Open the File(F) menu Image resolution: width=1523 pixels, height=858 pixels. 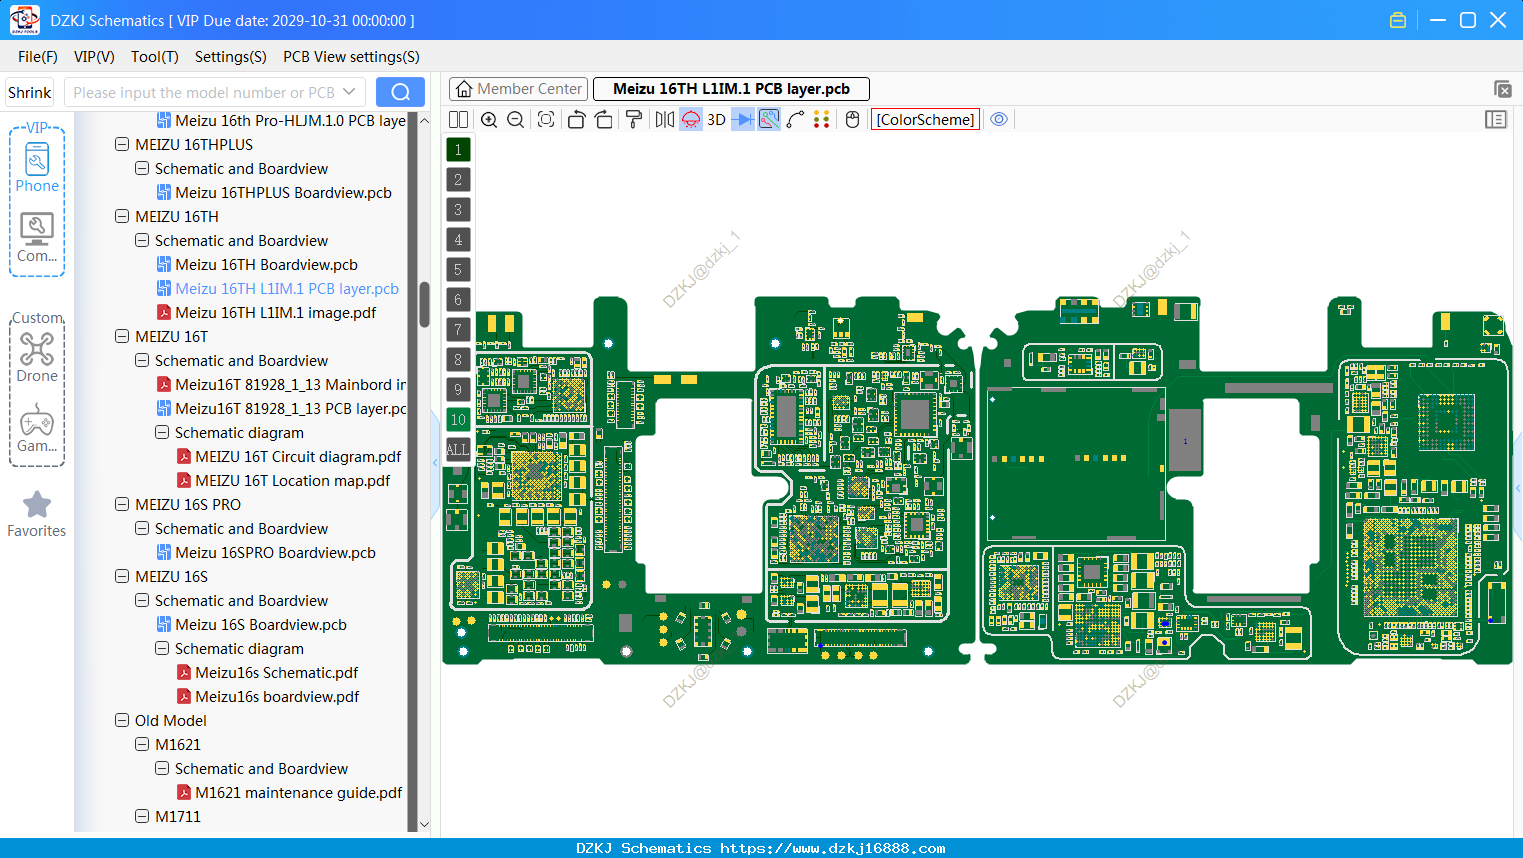click(x=38, y=57)
